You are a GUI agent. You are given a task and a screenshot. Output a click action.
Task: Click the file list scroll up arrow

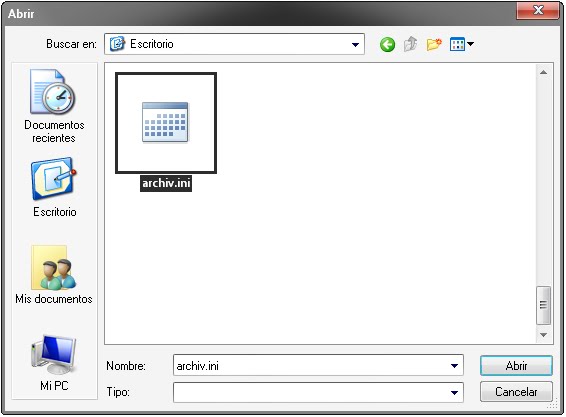click(543, 72)
